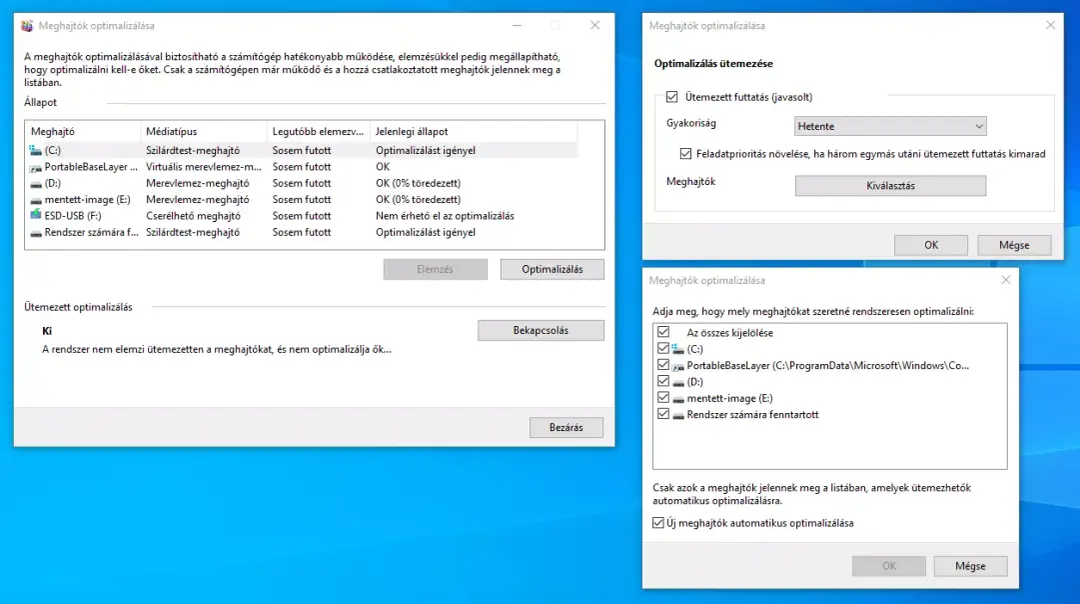Click 'Cserélhető meghajtó' media type cell

[x=194, y=216]
